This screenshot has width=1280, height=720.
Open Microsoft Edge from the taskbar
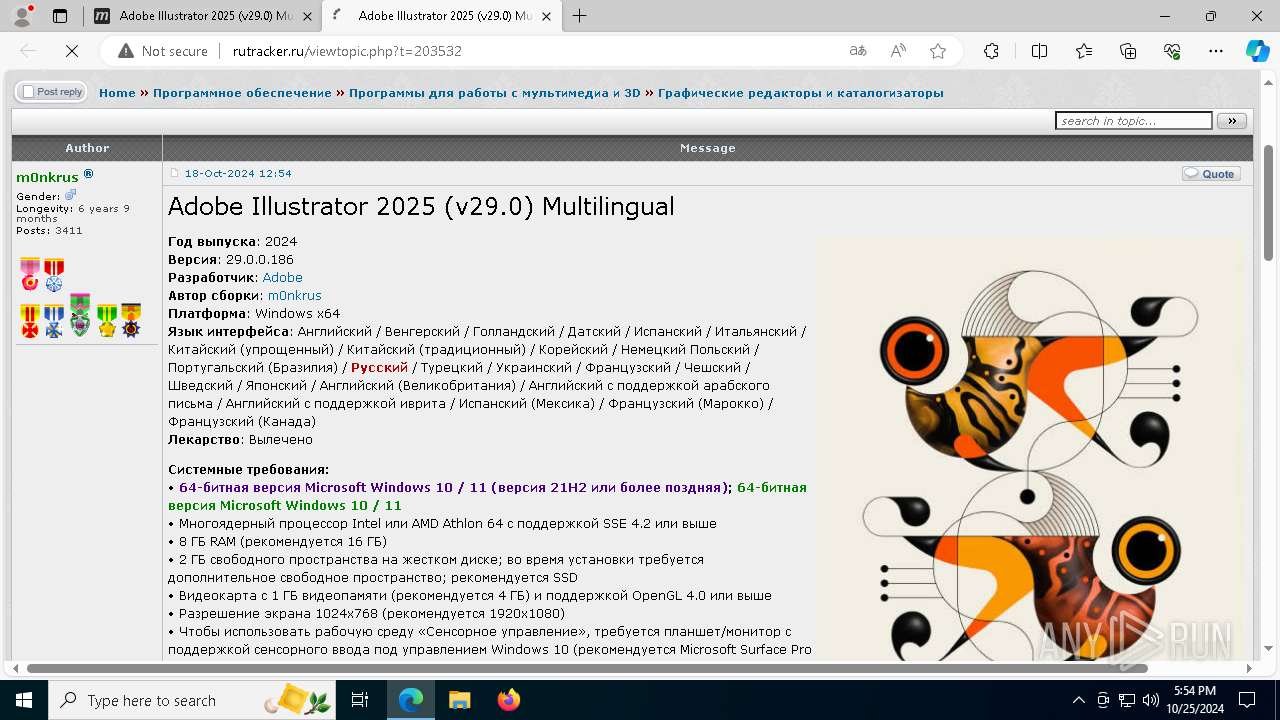[x=411, y=700]
